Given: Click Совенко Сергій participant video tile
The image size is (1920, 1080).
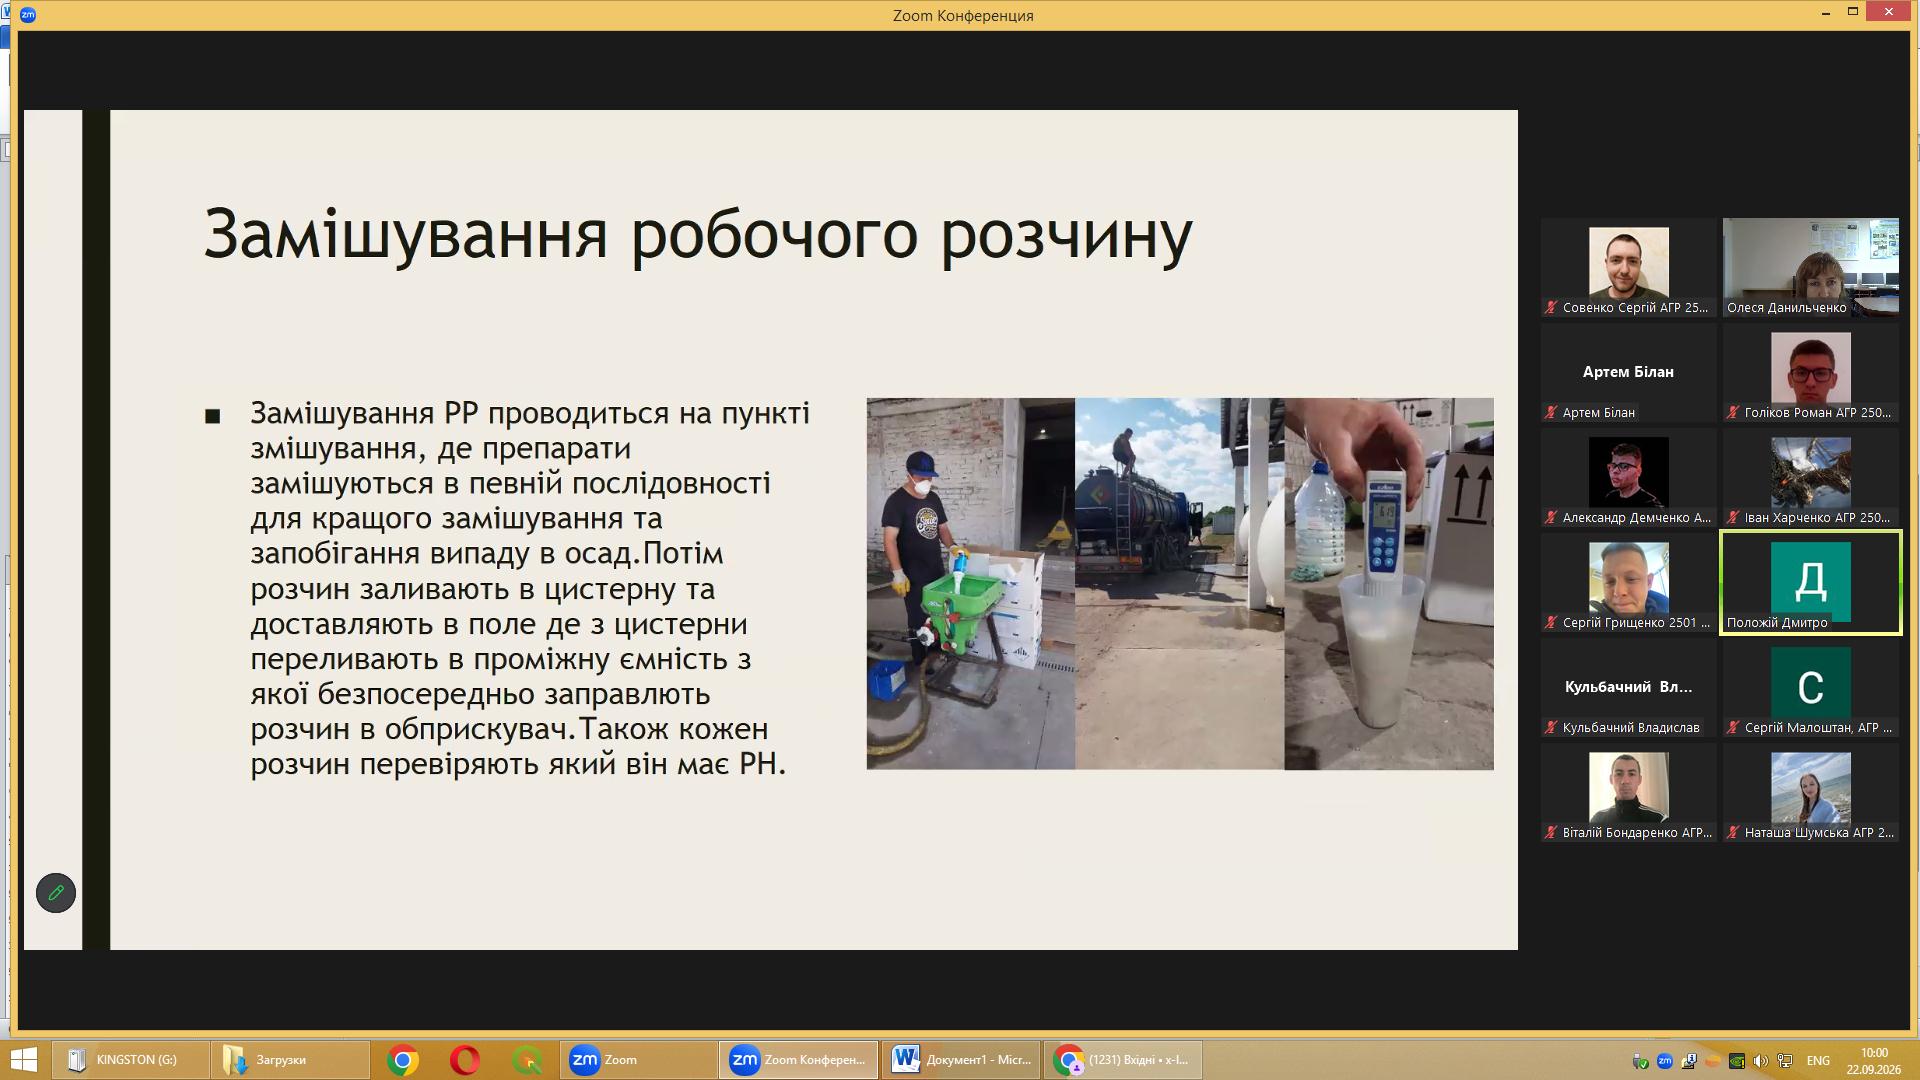Looking at the screenshot, I should [x=1628, y=268].
